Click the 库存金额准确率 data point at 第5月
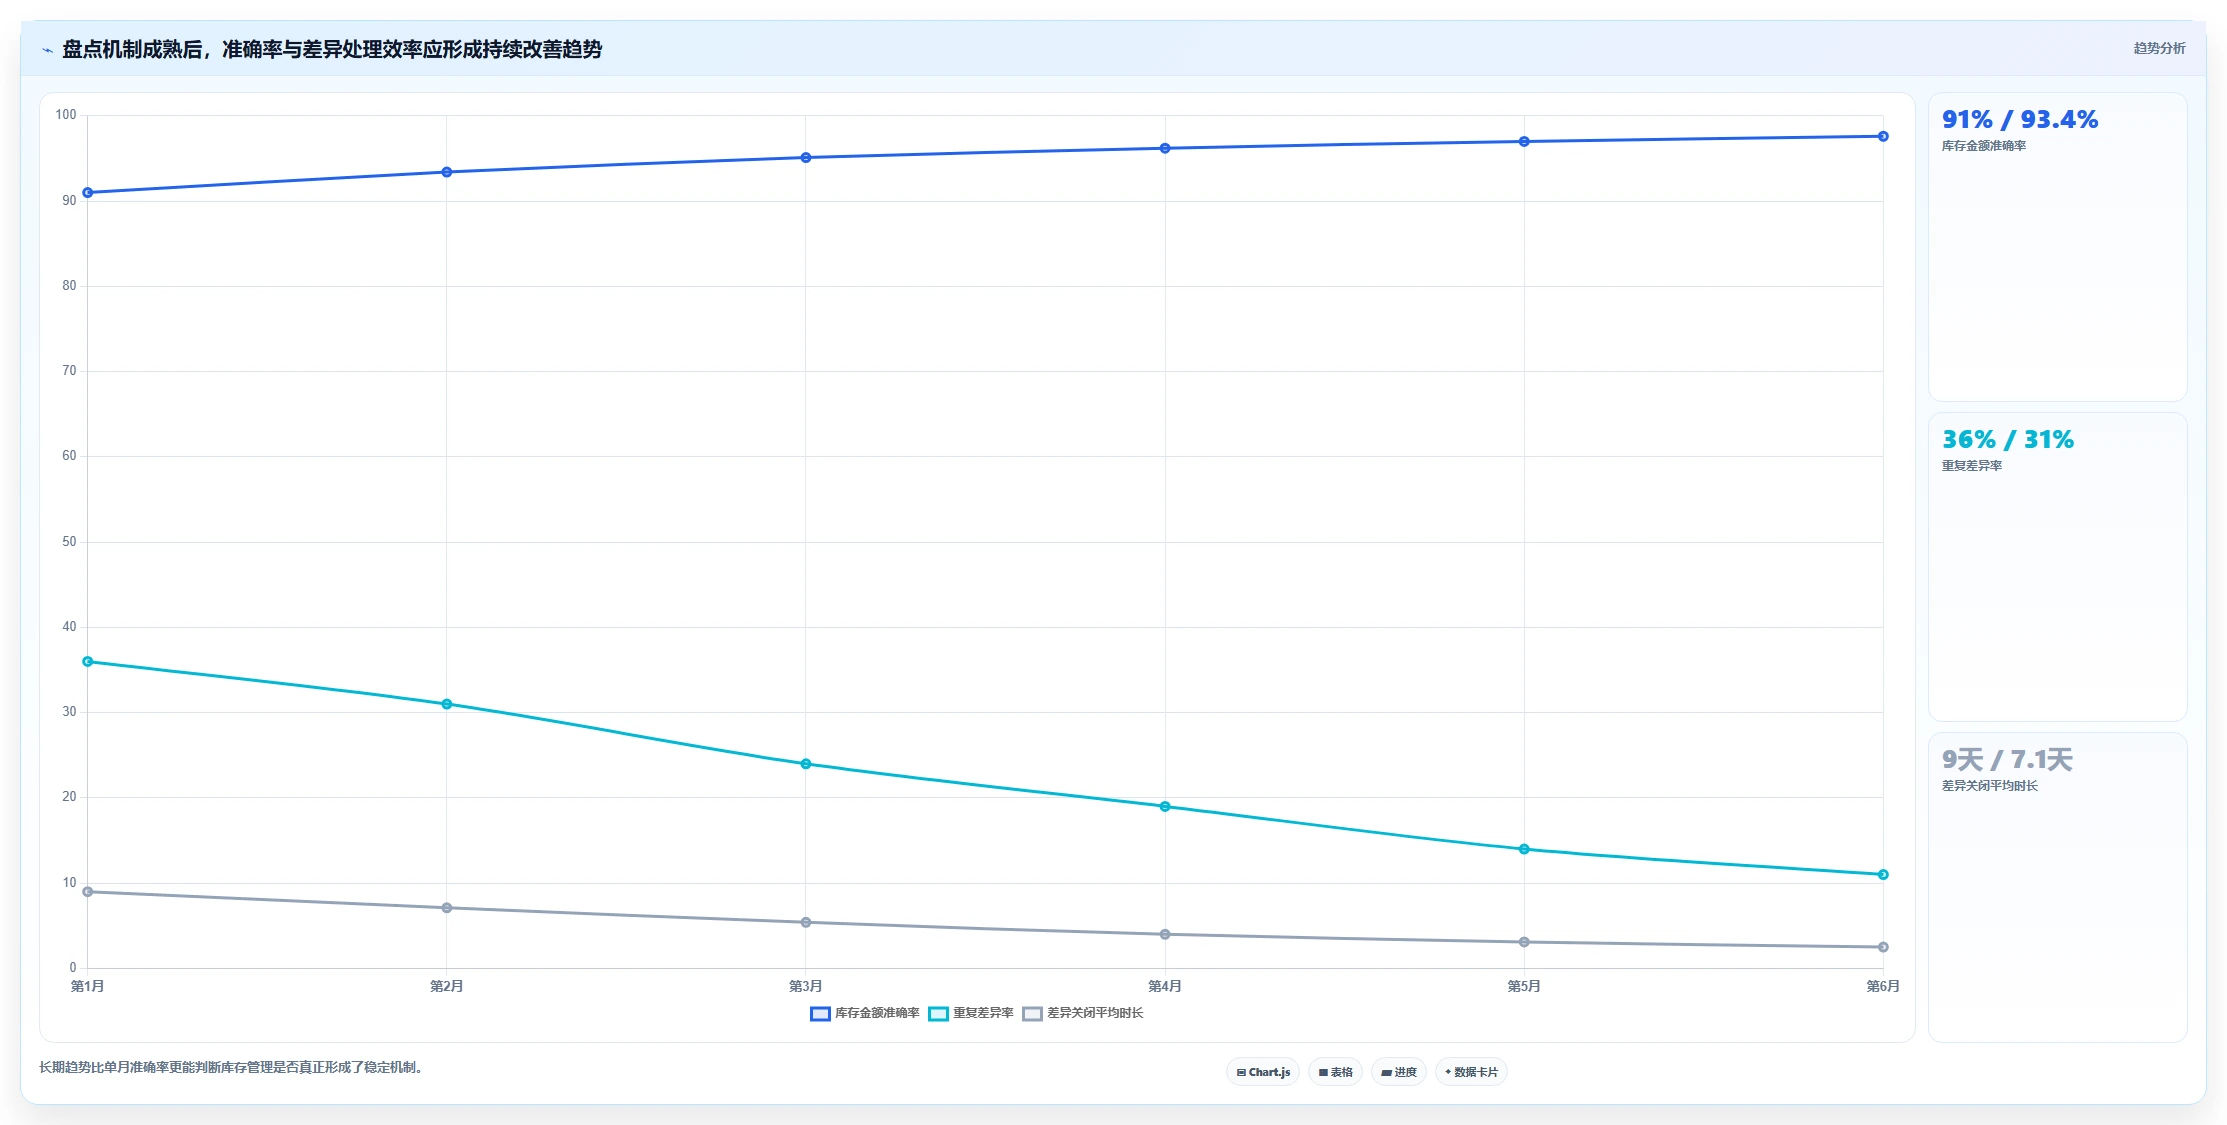Viewport: 2227px width, 1125px height. pos(1524,142)
